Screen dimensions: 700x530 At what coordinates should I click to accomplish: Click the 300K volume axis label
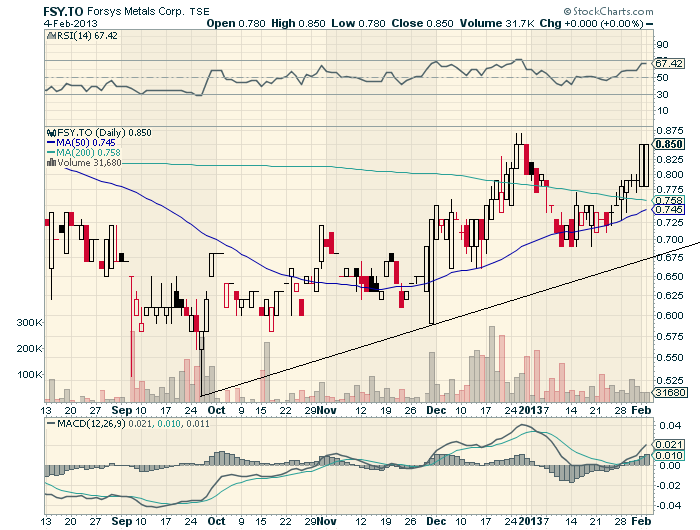pyautogui.click(x=29, y=322)
